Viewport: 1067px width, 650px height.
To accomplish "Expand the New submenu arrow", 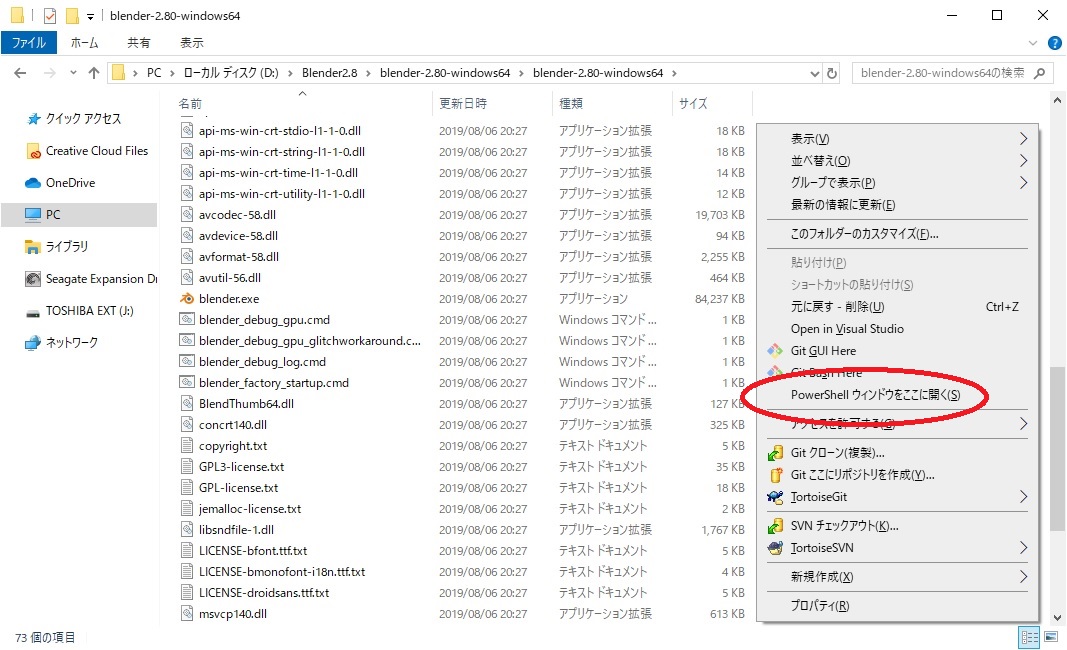I will click(1023, 576).
